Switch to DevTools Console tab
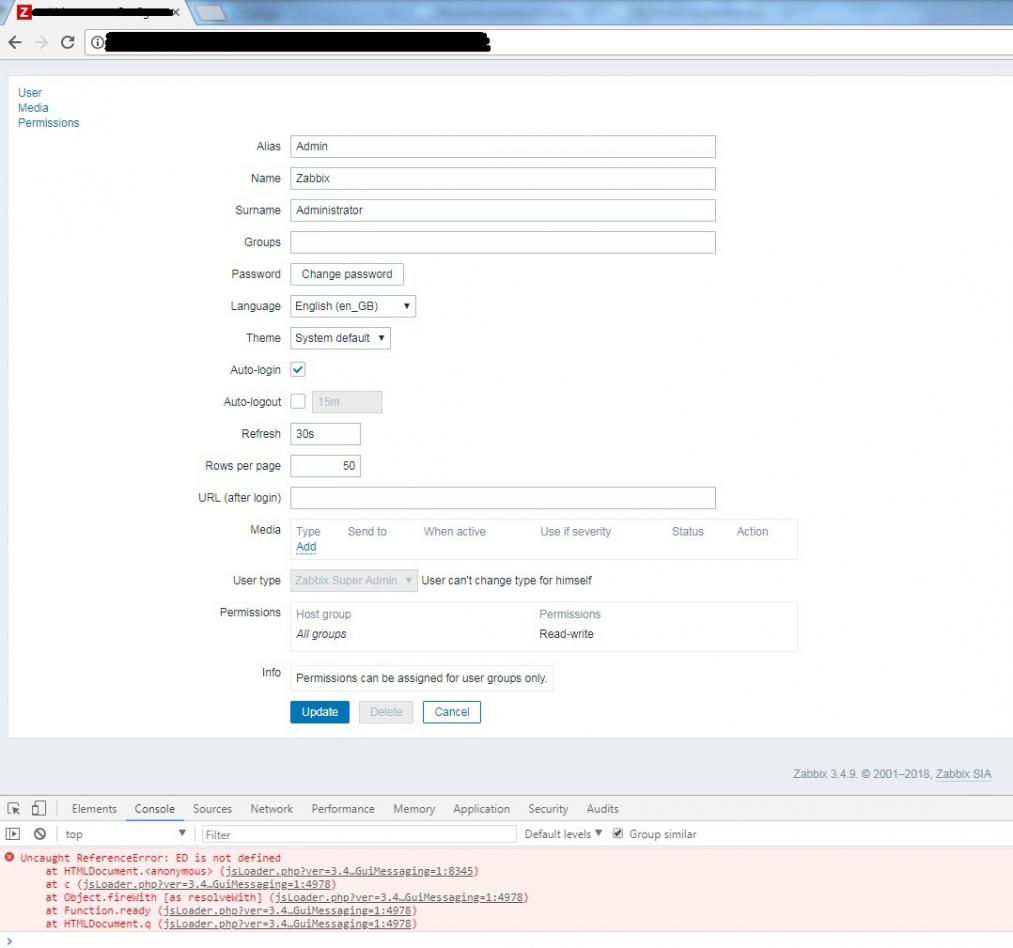This screenshot has width=1013, height=948. (154, 808)
